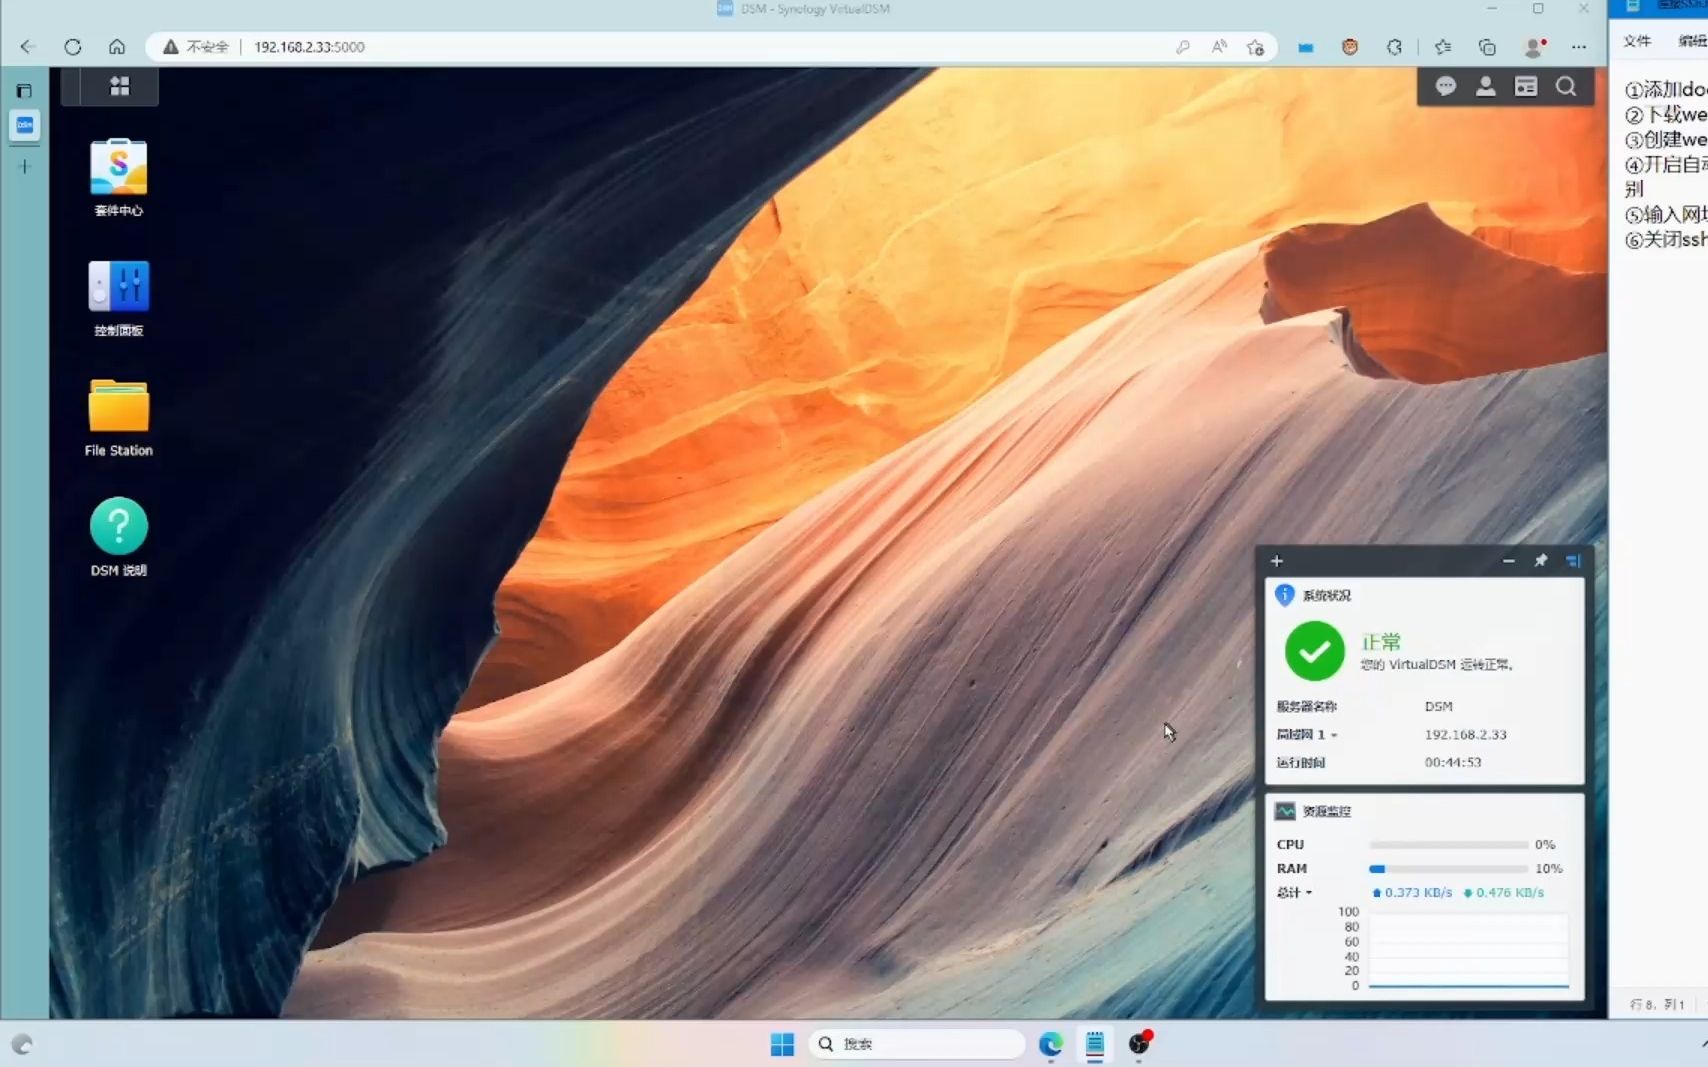Click the upload speed 0.373 KB/s
Screen dimensions: 1708x1067
(x=1412, y=892)
